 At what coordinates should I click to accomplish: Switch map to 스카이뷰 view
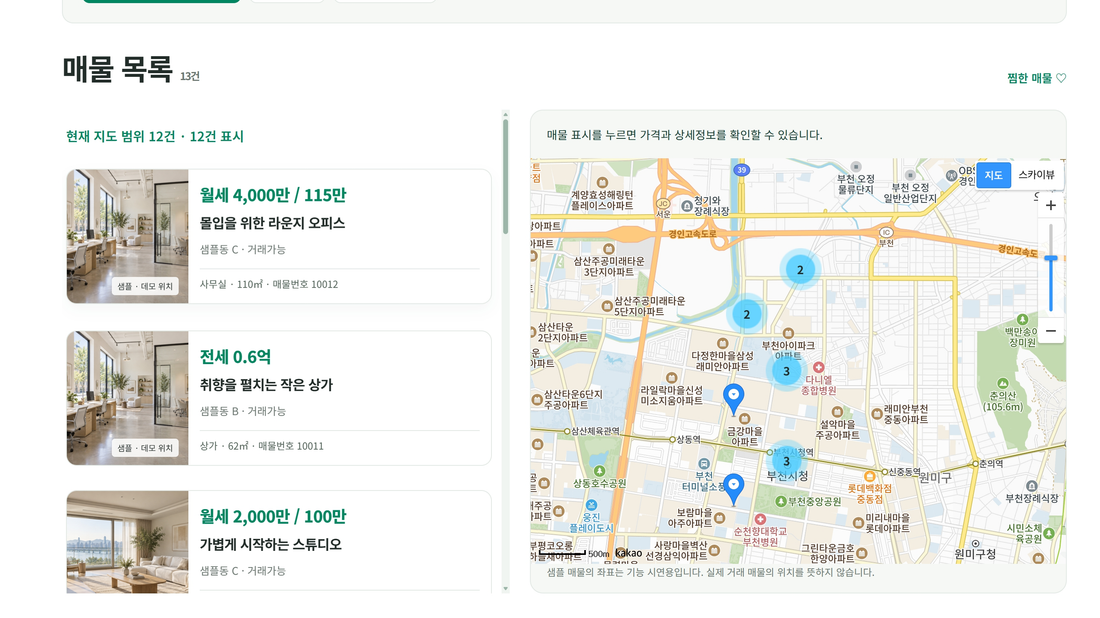pos(1036,175)
